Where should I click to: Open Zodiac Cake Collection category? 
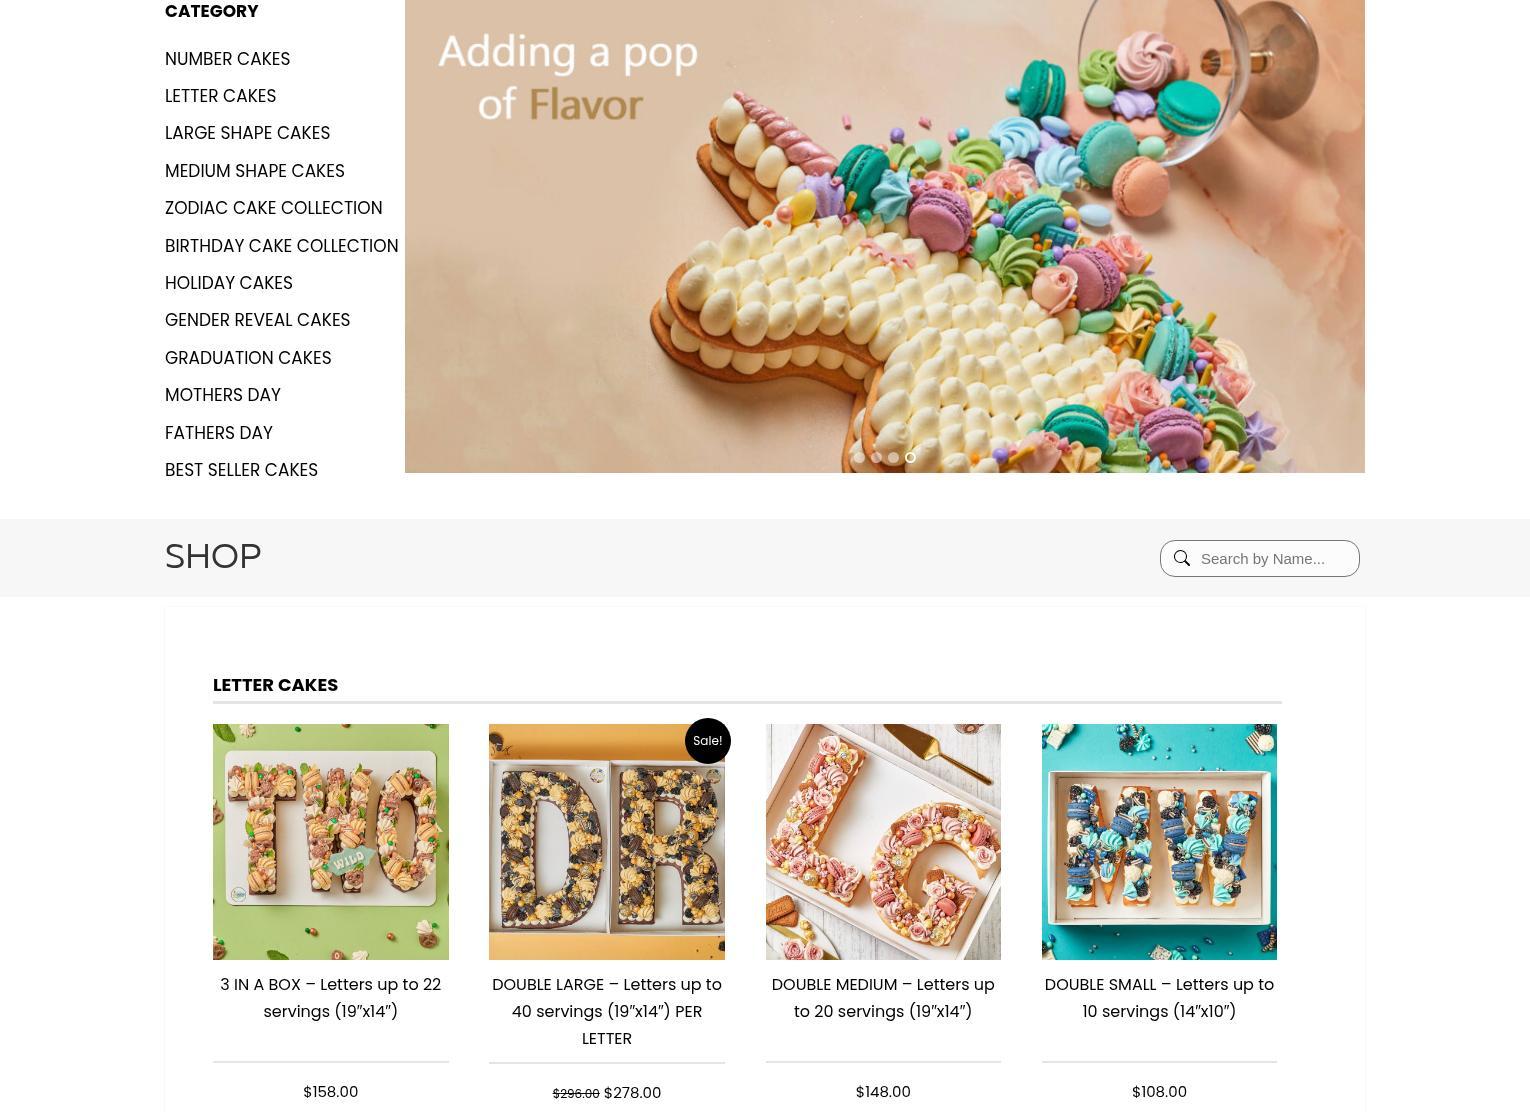point(273,208)
